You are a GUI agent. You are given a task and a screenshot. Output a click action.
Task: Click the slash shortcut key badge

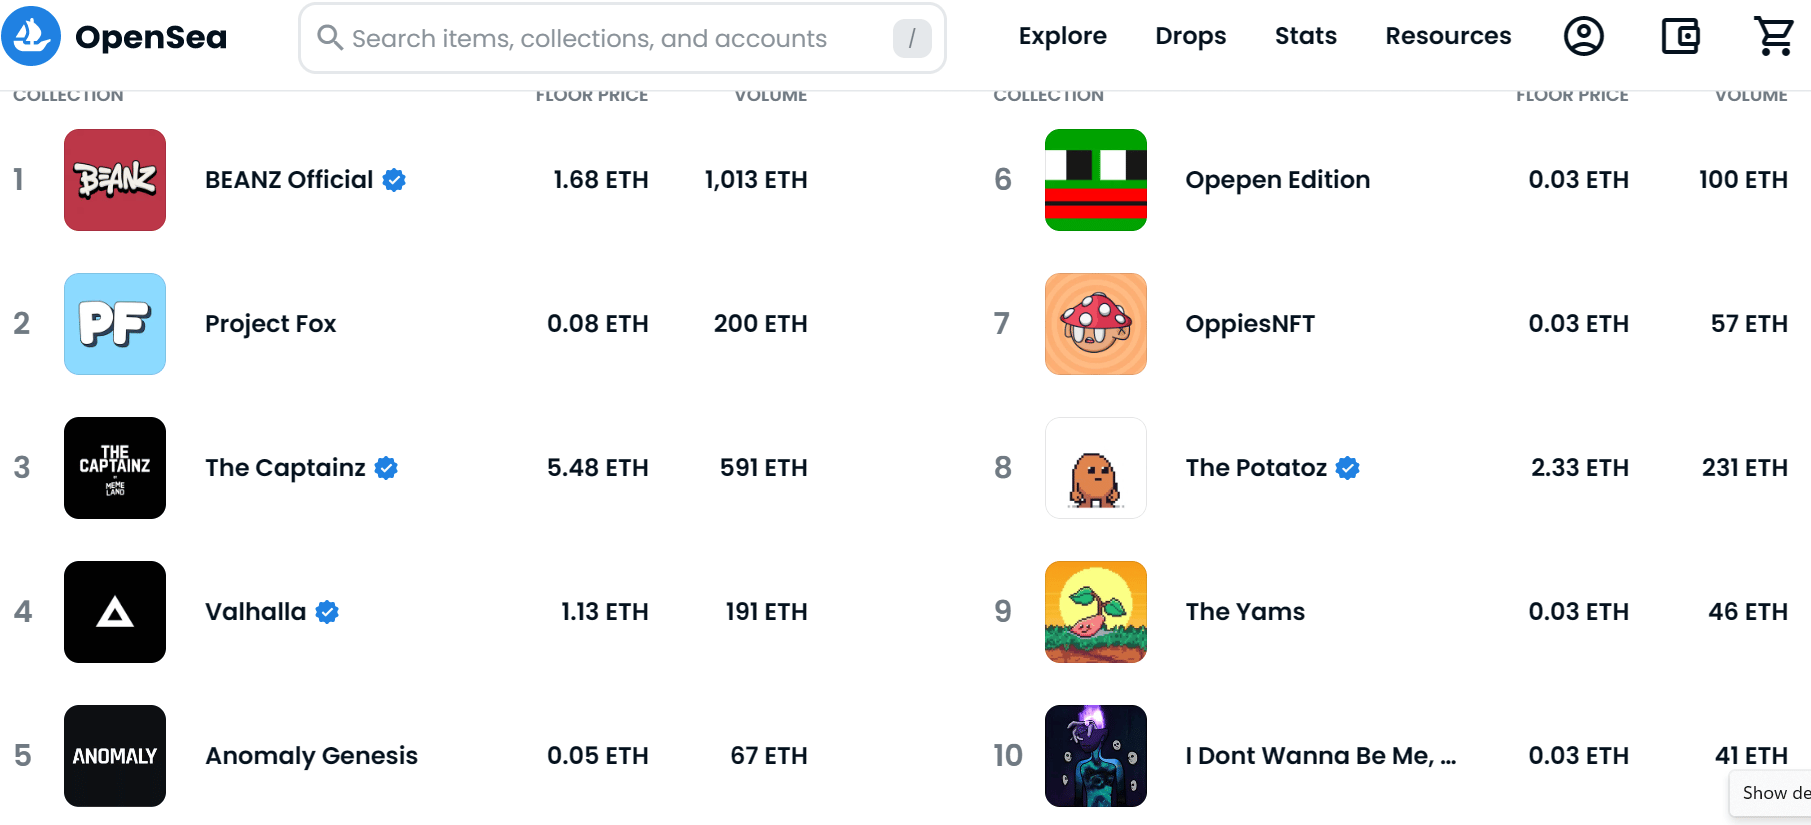pos(912,38)
